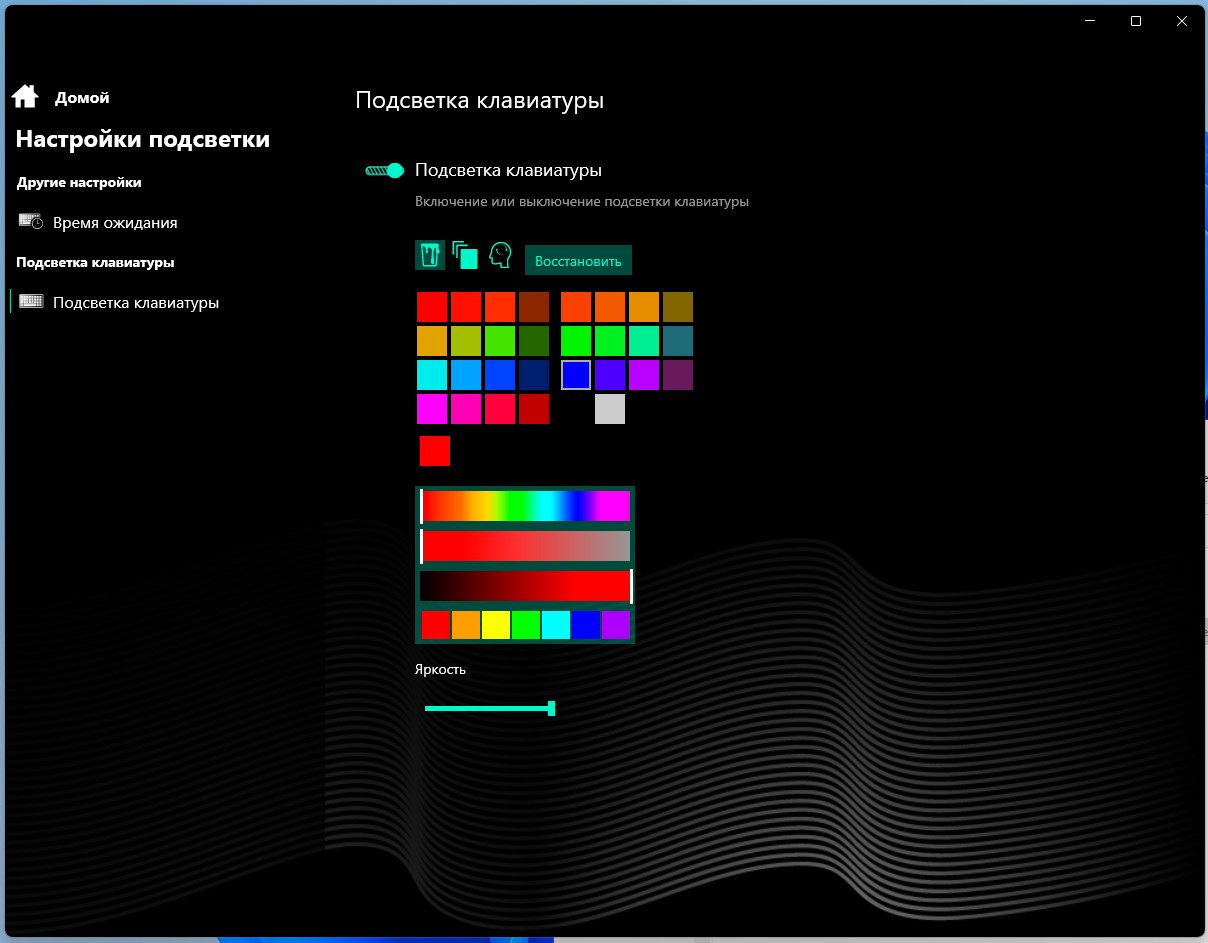Screen dimensions: 1208x943
Task: Click the black-to-red value slider bar
Action: [x=525, y=586]
